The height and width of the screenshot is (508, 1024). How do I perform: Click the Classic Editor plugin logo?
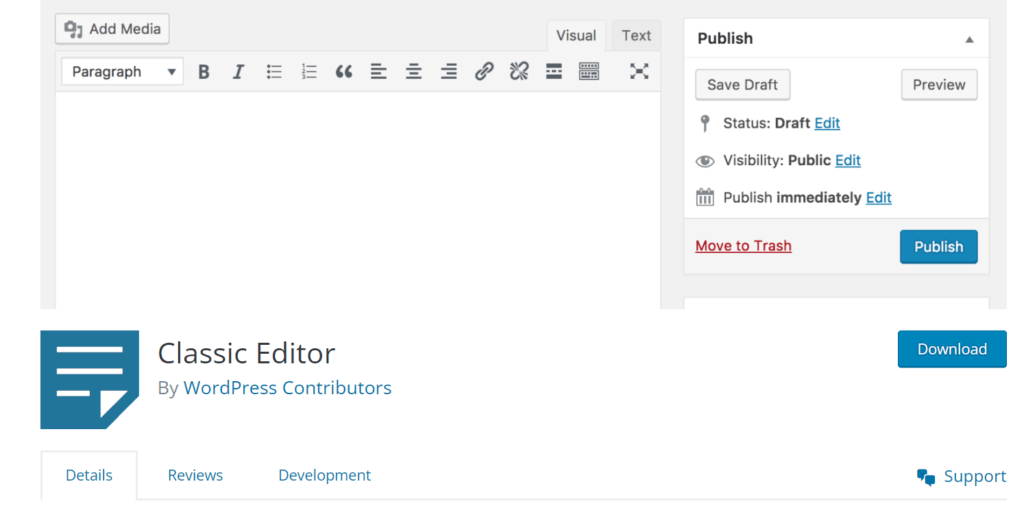pyautogui.click(x=89, y=379)
